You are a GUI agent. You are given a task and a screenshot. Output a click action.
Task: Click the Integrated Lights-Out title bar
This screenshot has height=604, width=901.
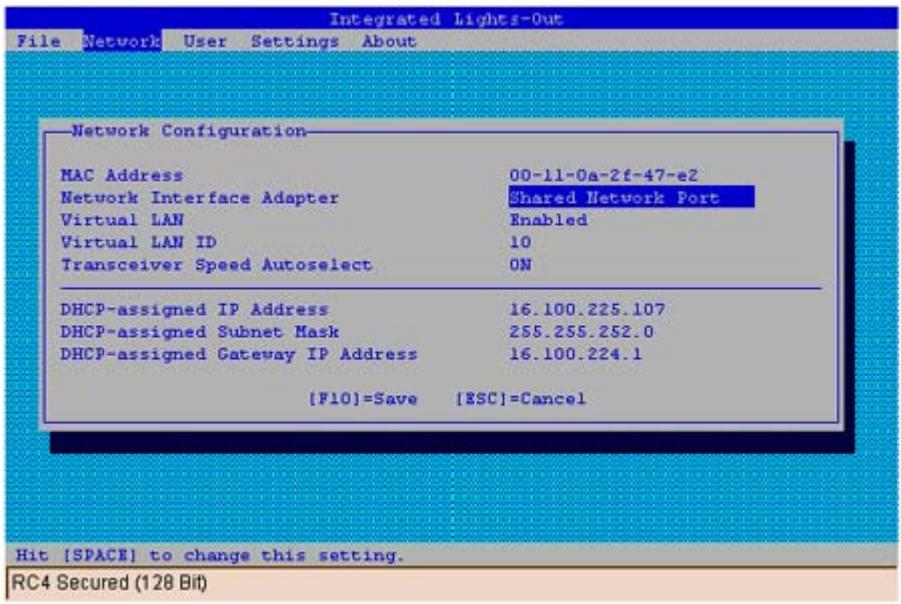(450, 19)
